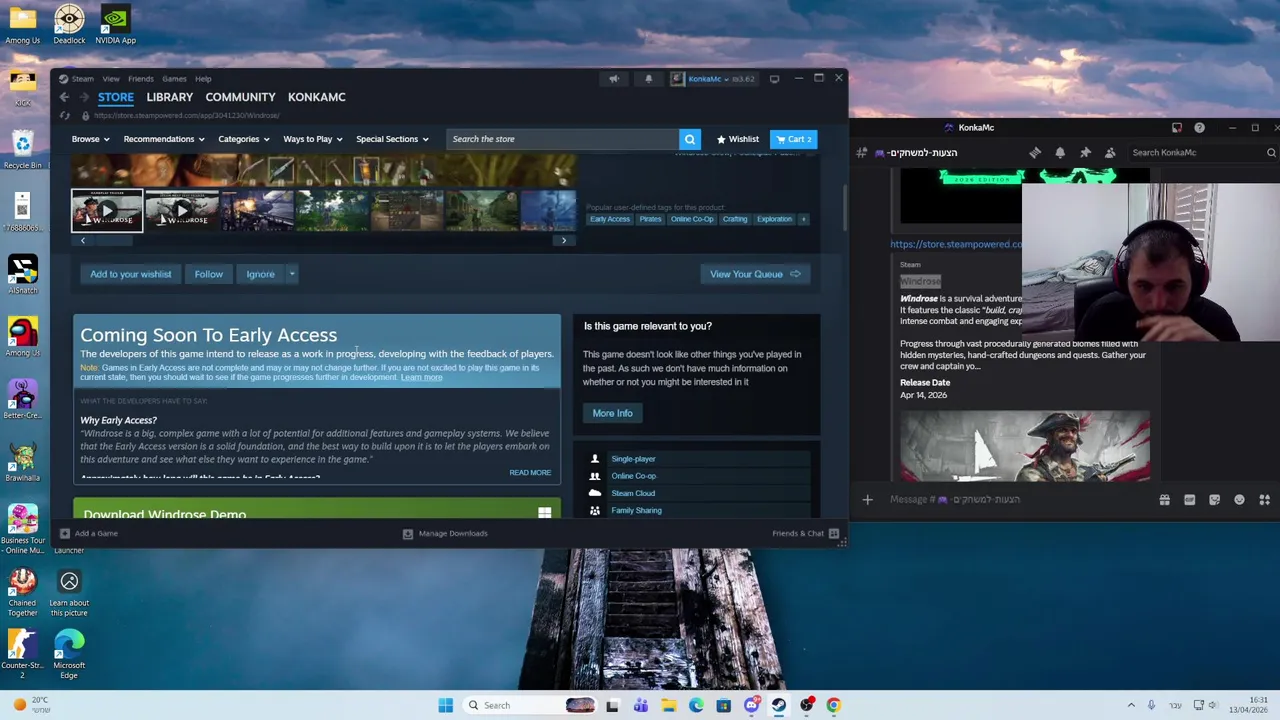This screenshot has width=1280, height=720.
Task: Show hidden system tray icons chevron
Action: click(1131, 705)
